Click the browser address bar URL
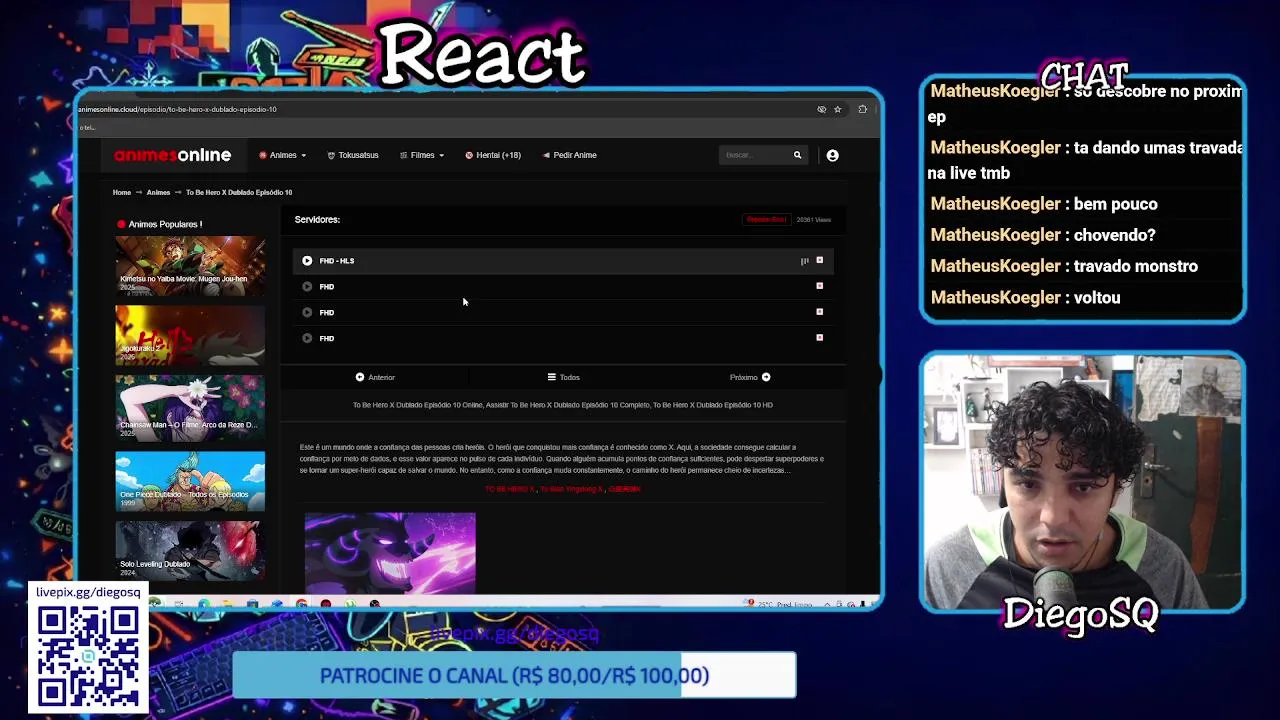 [178, 109]
